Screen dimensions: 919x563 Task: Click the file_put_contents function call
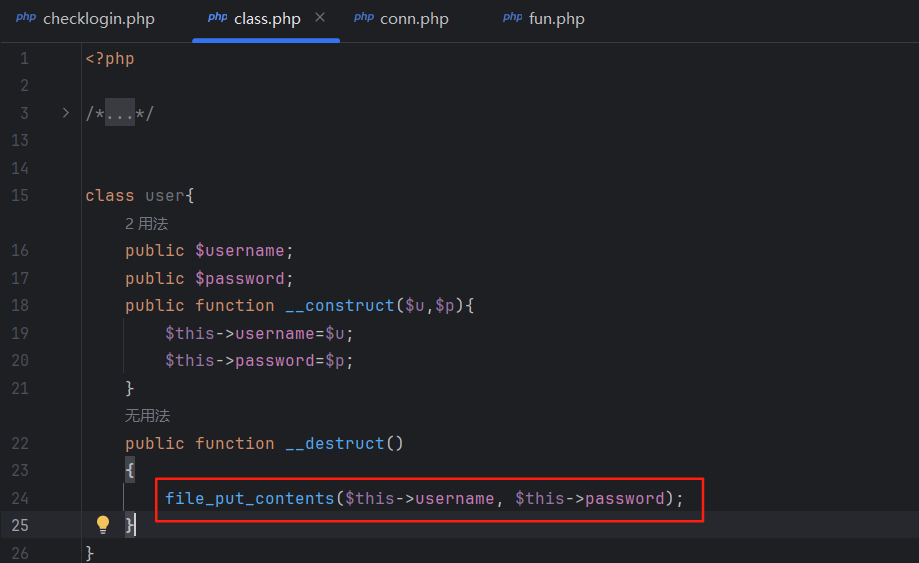(249, 499)
